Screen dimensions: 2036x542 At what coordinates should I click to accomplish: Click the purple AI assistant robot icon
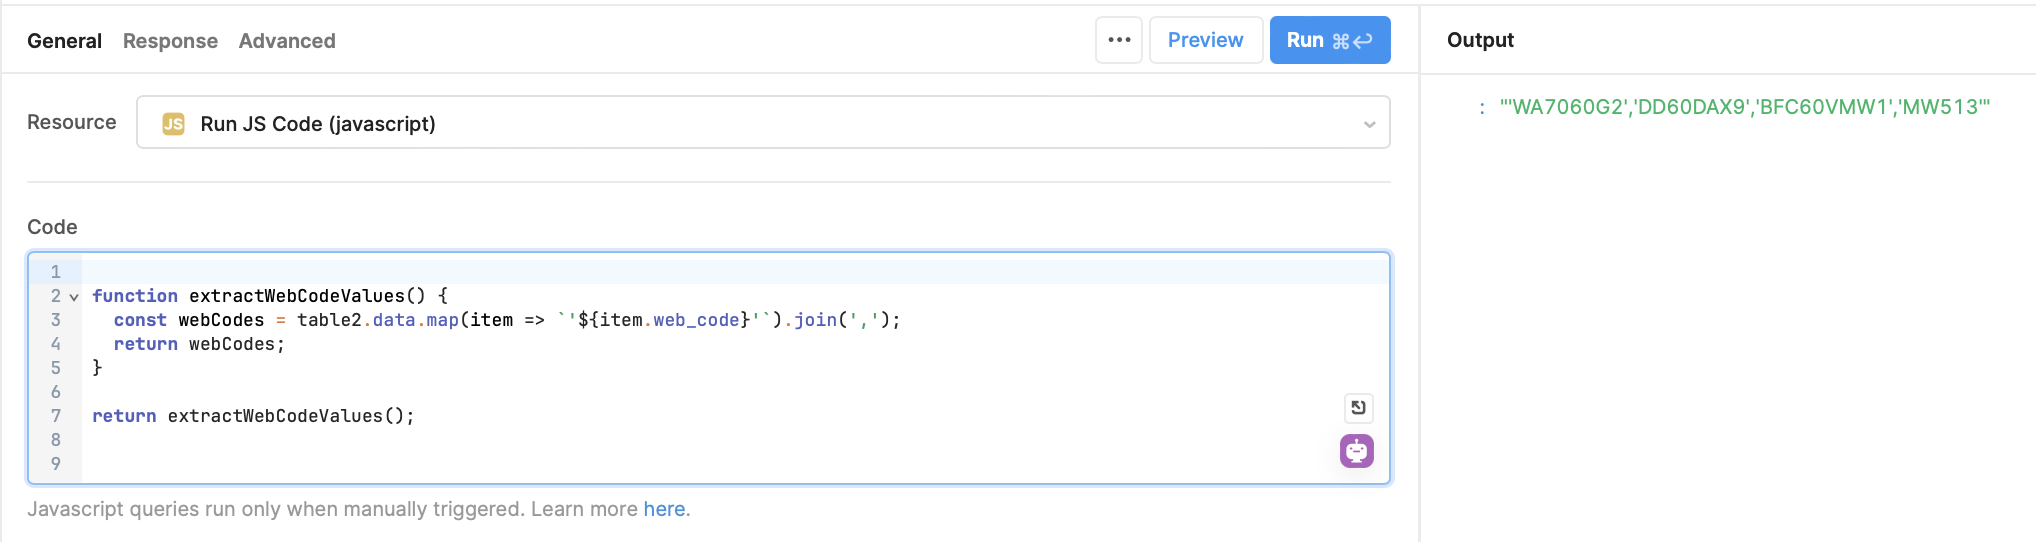coord(1357,451)
